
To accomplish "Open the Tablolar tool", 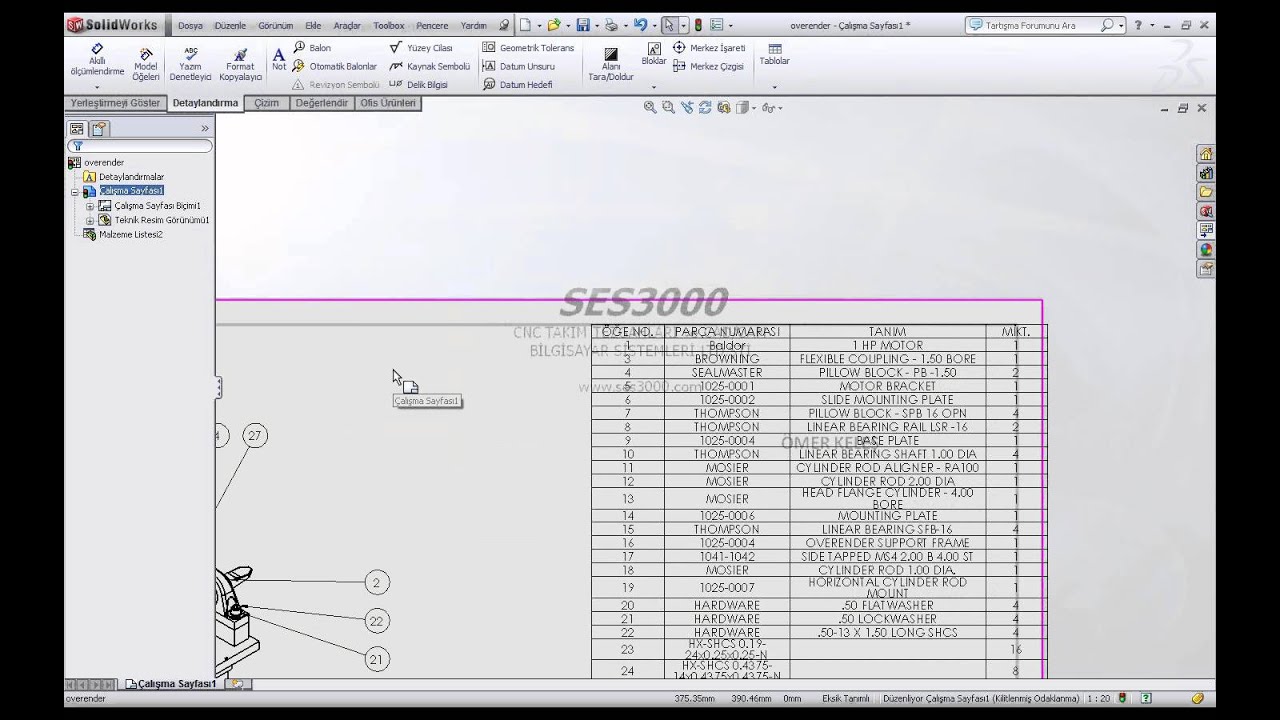I will coord(775,54).
